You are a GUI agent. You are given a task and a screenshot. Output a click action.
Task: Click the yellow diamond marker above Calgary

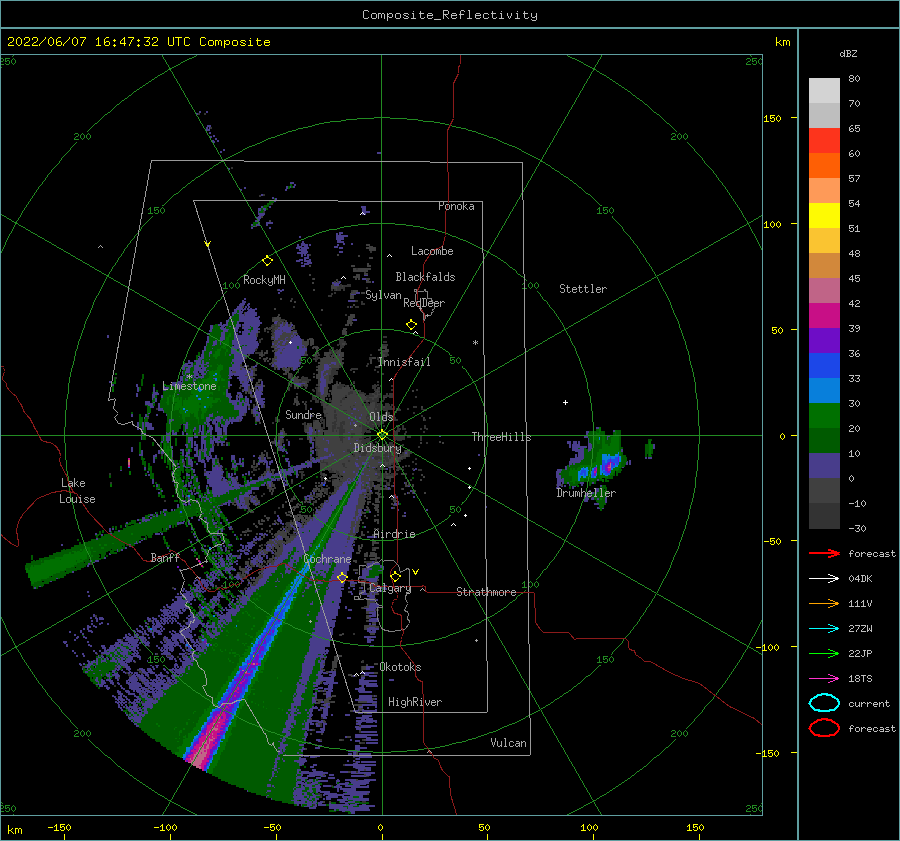(395, 576)
